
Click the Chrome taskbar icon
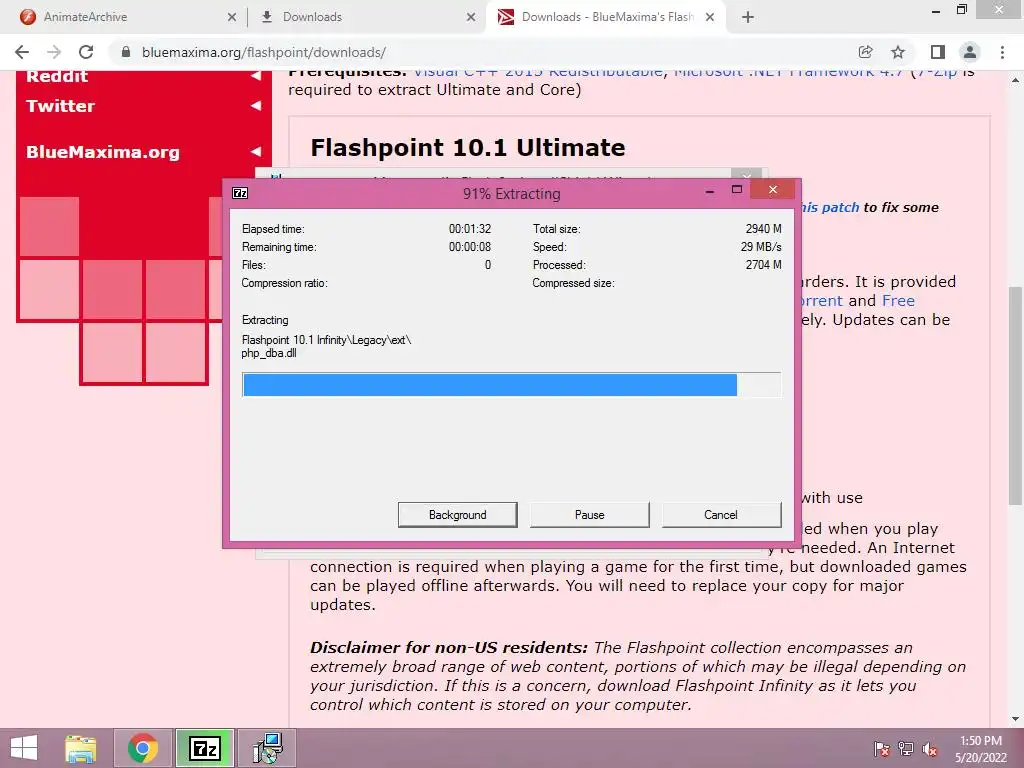[x=143, y=748]
